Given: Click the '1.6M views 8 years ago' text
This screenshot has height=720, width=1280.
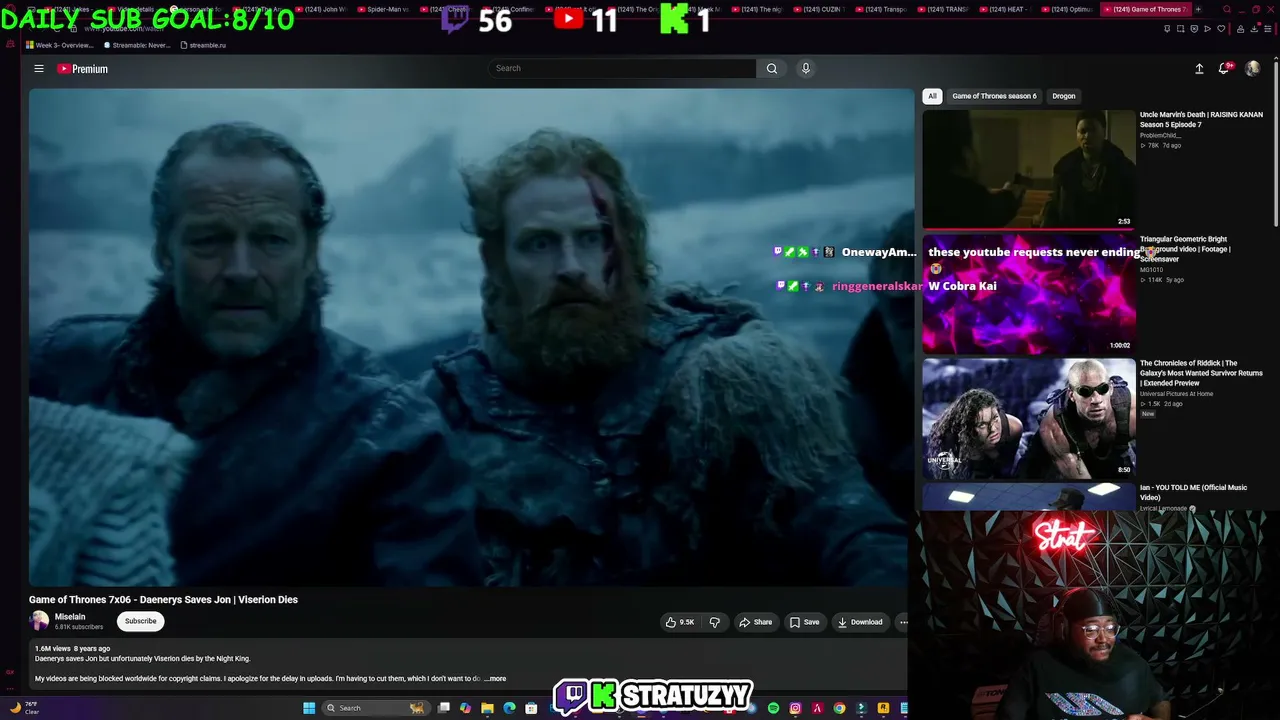Looking at the screenshot, I should pos(72,648).
